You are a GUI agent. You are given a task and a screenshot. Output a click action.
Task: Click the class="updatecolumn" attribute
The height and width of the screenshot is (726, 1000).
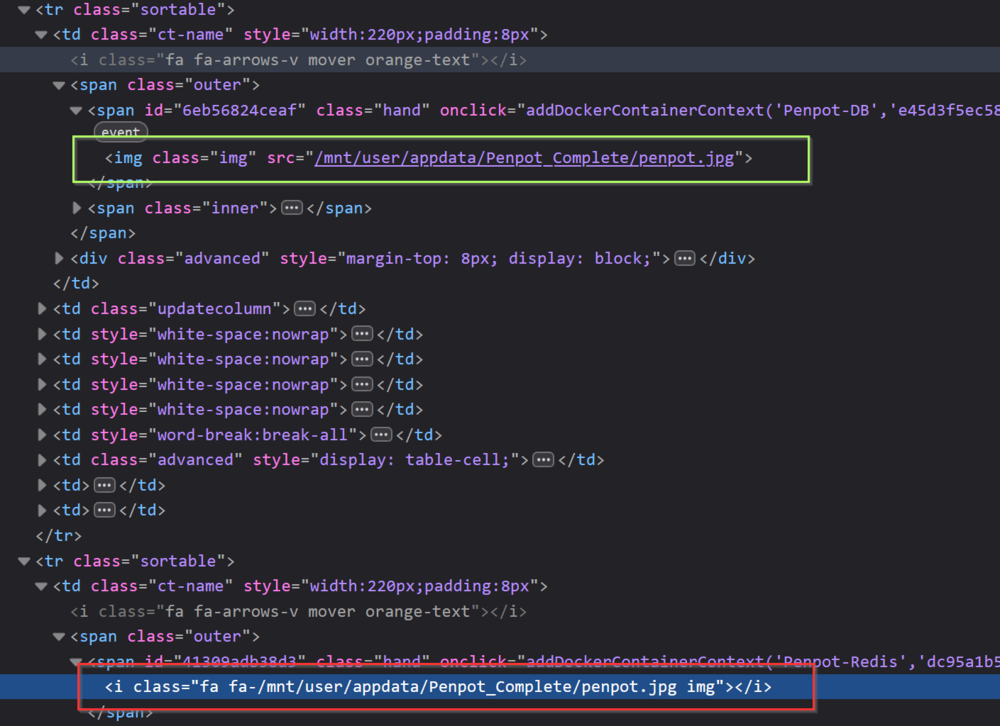(x=186, y=309)
